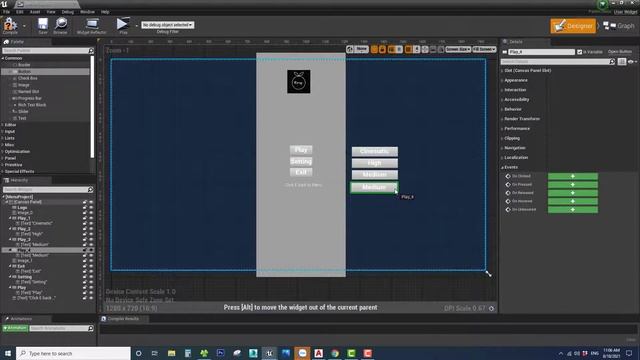This screenshot has width=640, height=360.
Task: Toggle lock on the Play_2 row
Action: coord(85,229)
